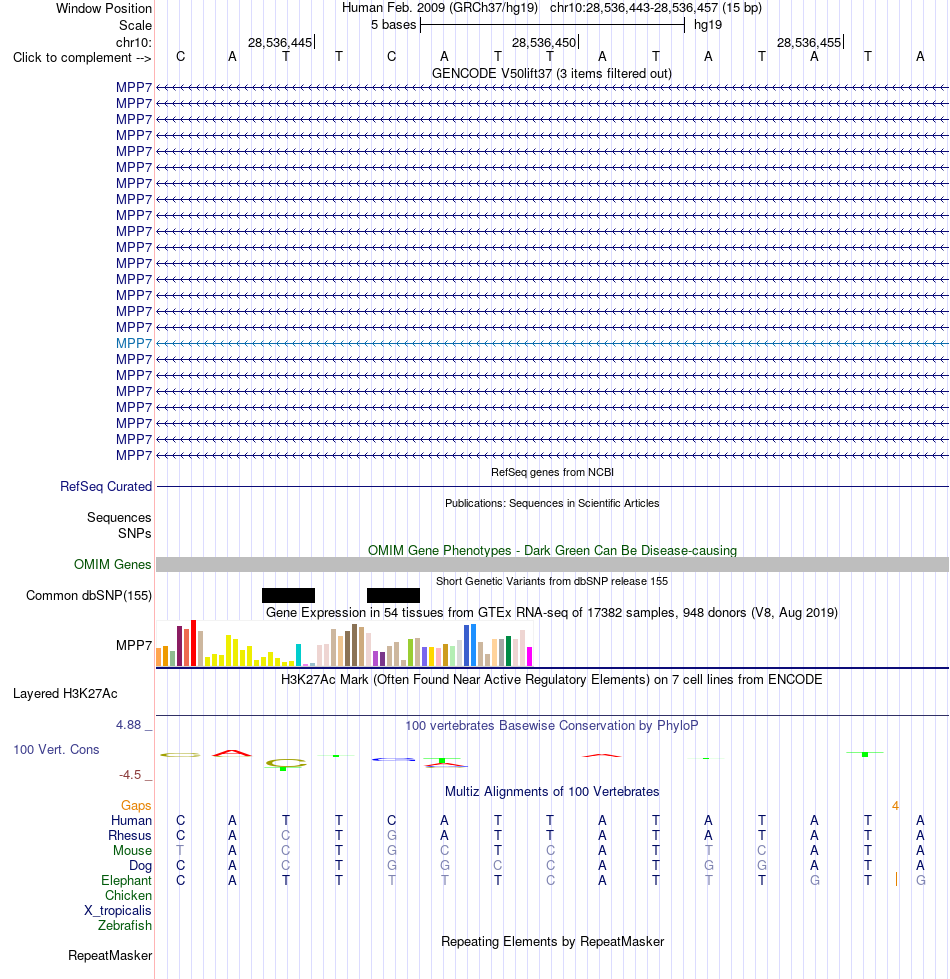Click the 'Mouse' alignment row label
Screen dimensions: 950x979
coord(132,850)
